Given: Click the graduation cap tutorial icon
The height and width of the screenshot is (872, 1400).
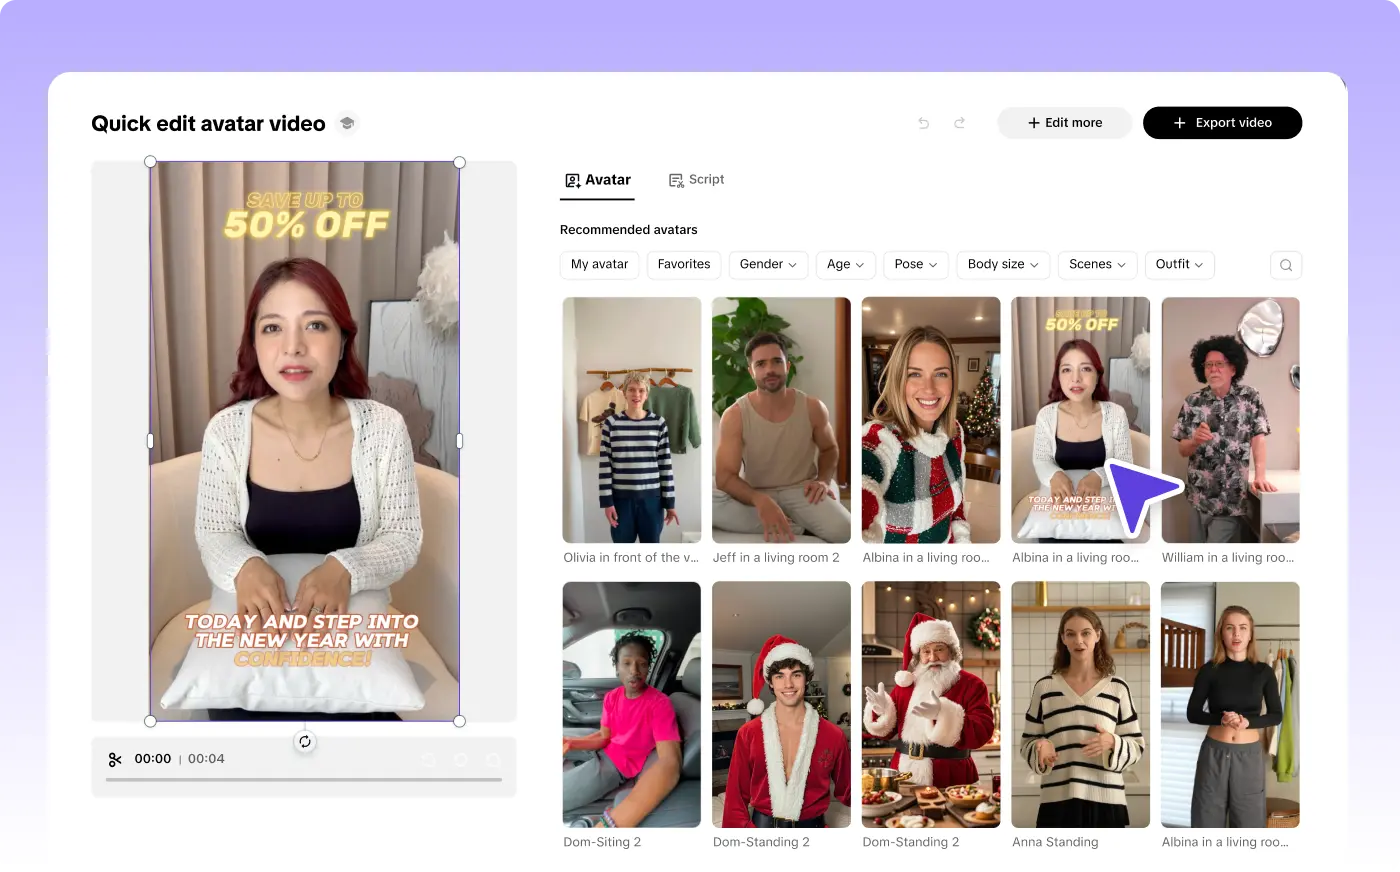Looking at the screenshot, I should tap(347, 123).
